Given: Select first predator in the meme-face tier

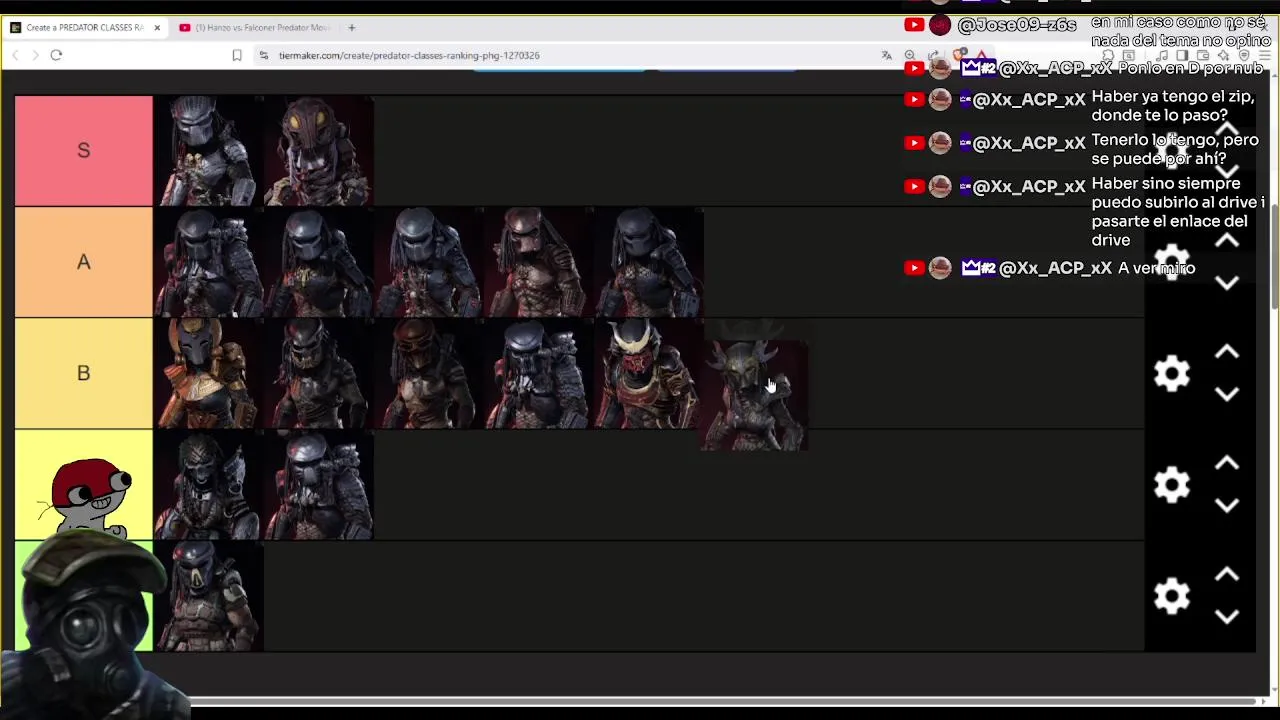Looking at the screenshot, I should [208, 485].
